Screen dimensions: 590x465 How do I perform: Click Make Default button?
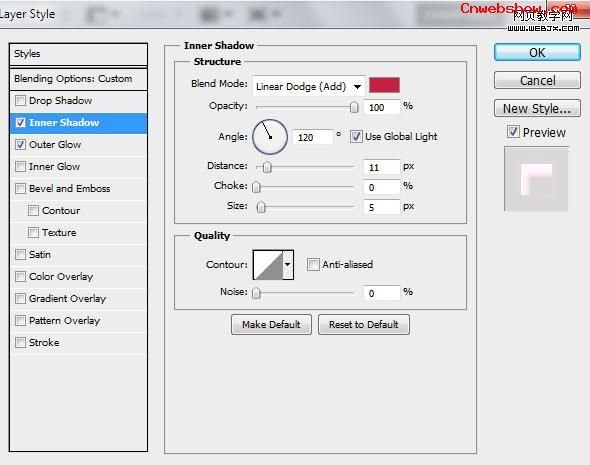[x=271, y=324]
